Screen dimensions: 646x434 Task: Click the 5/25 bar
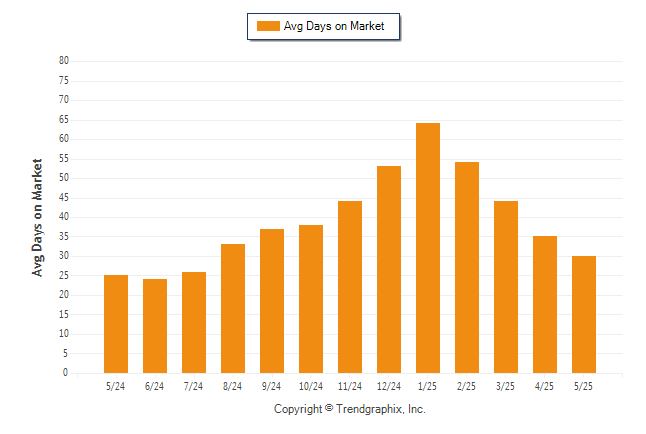point(584,314)
